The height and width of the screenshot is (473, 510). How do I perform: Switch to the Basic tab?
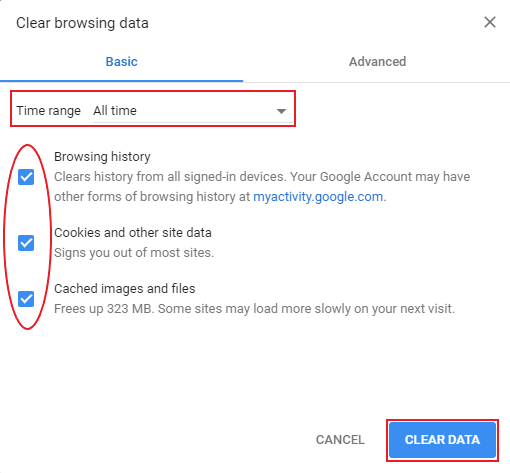(x=121, y=62)
